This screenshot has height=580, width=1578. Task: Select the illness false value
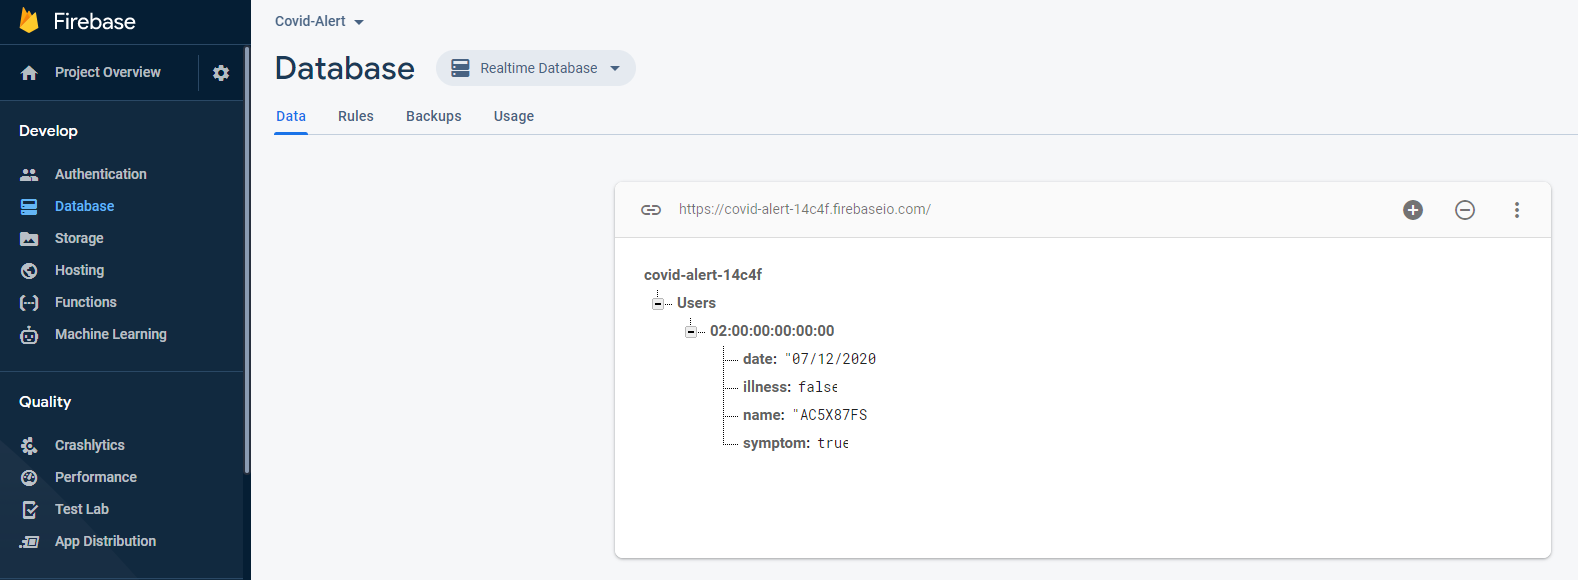coord(818,387)
